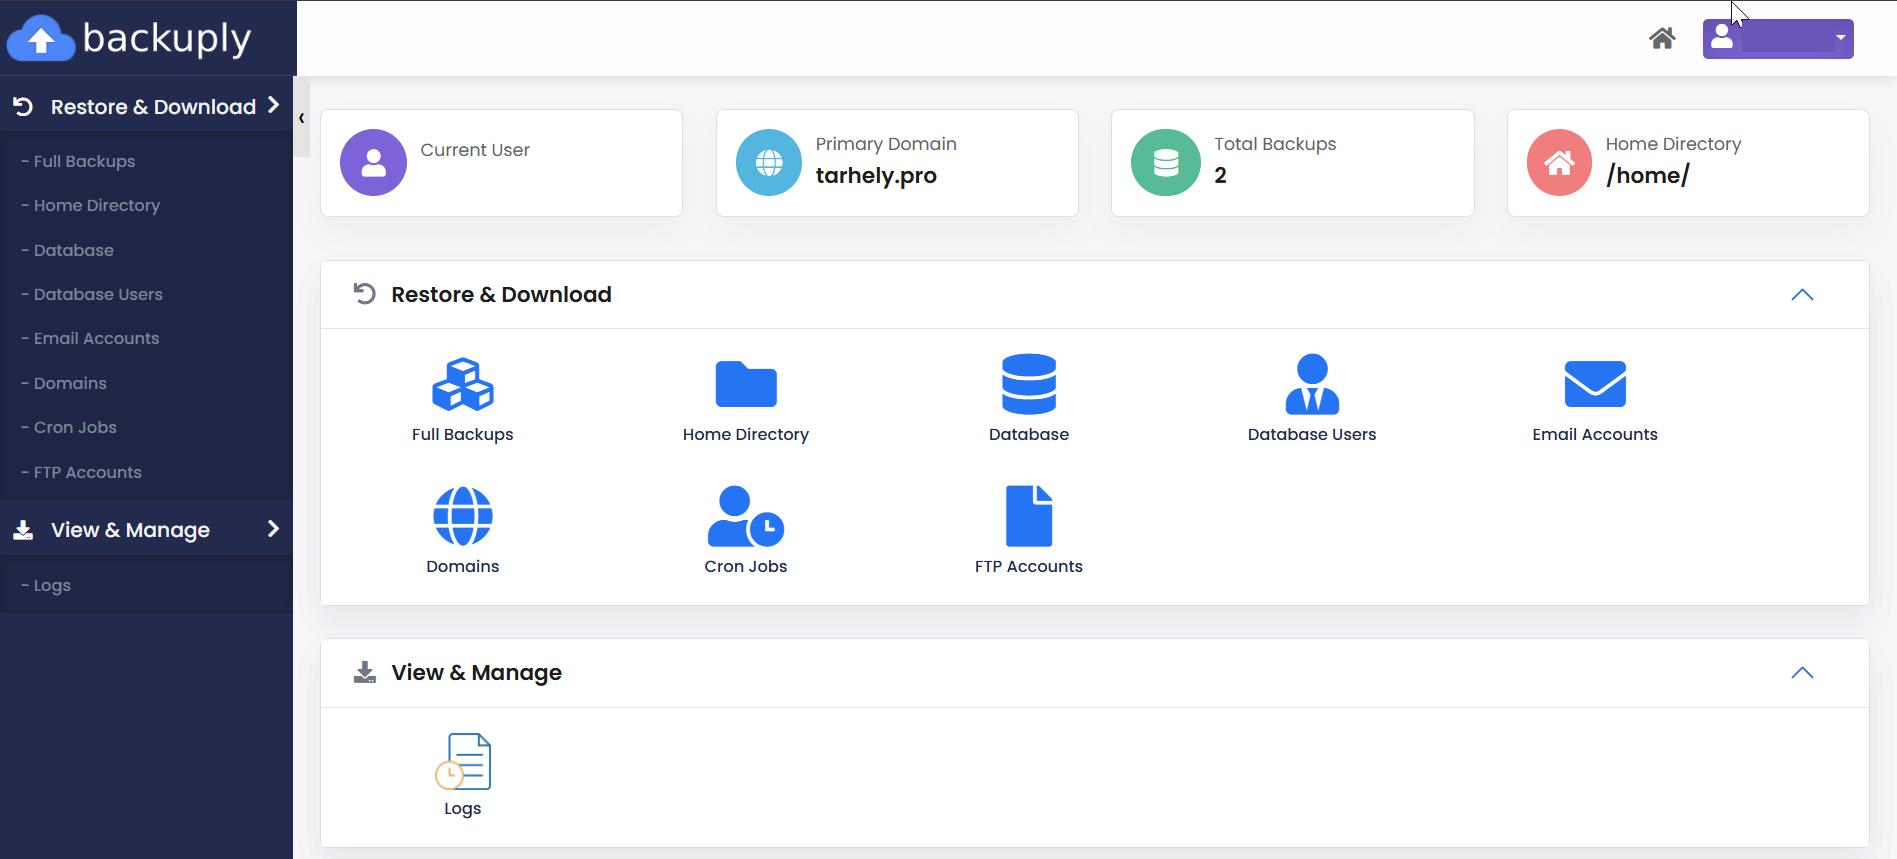Toggle sidebar View & Manage chevron
Viewport: 1897px width, 859px height.
pyautogui.click(x=273, y=528)
